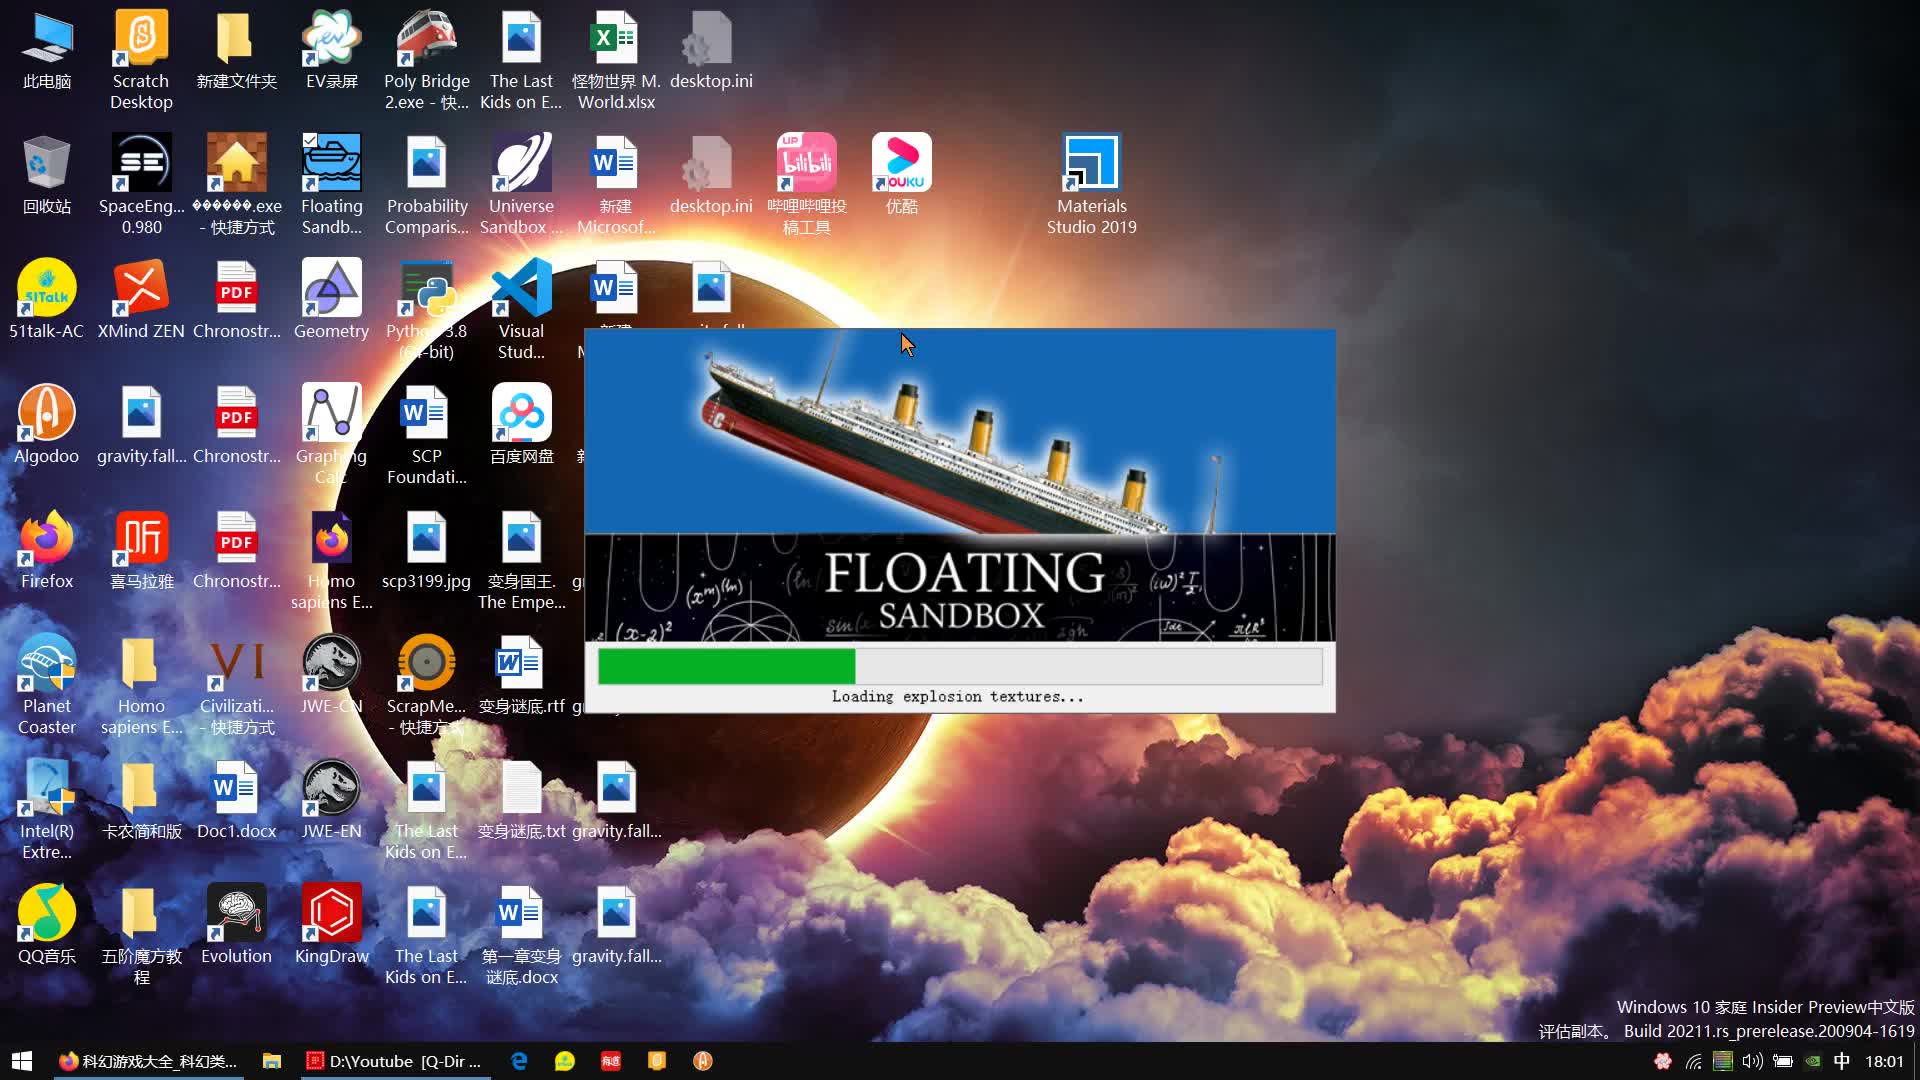Open the Windows Start menu

[x=22, y=1061]
